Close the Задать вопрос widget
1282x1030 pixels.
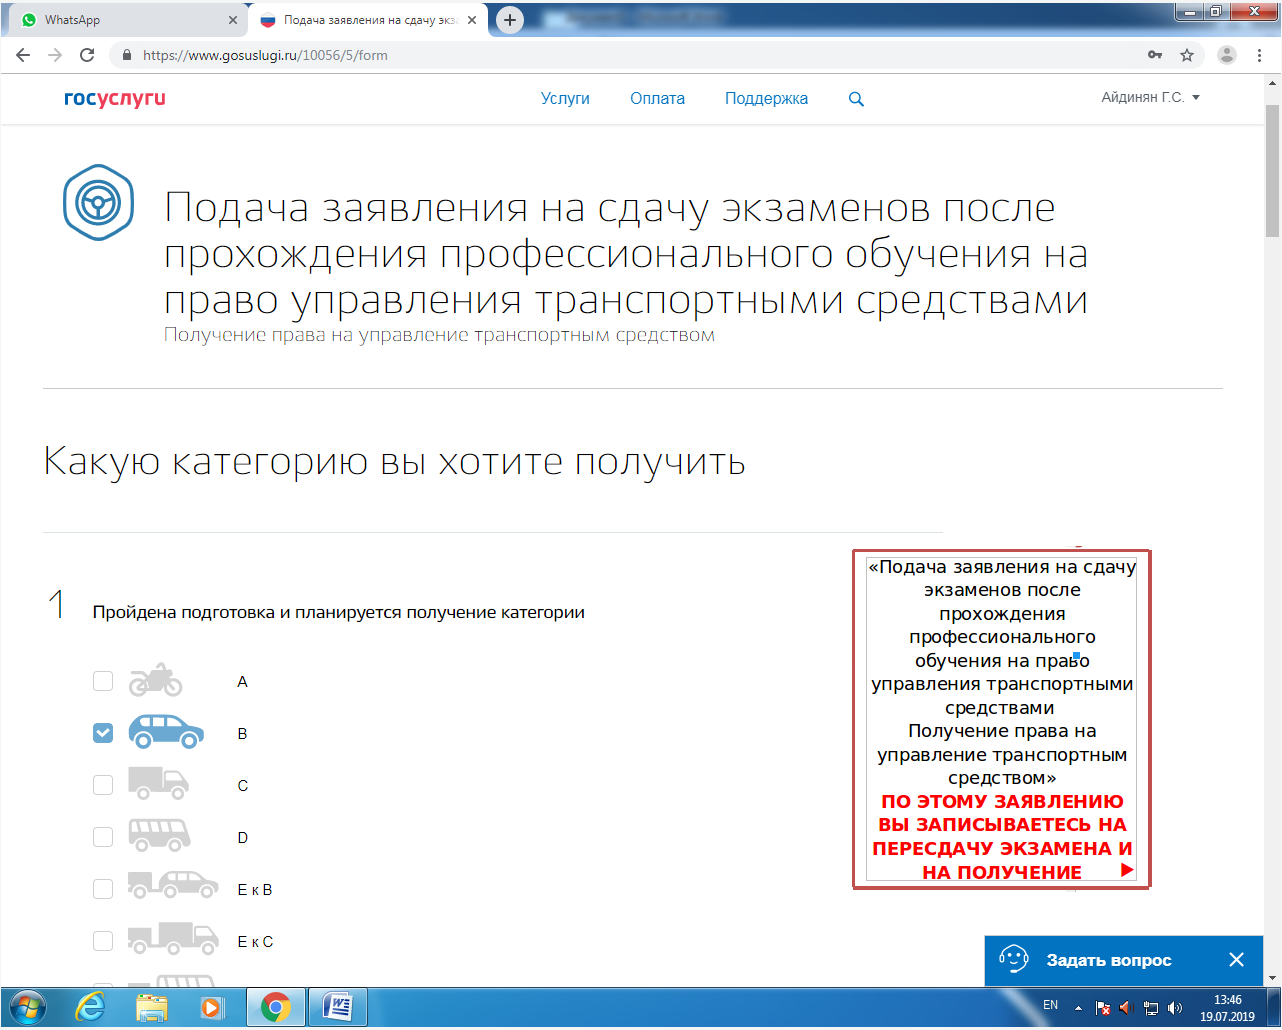pos(1236,960)
